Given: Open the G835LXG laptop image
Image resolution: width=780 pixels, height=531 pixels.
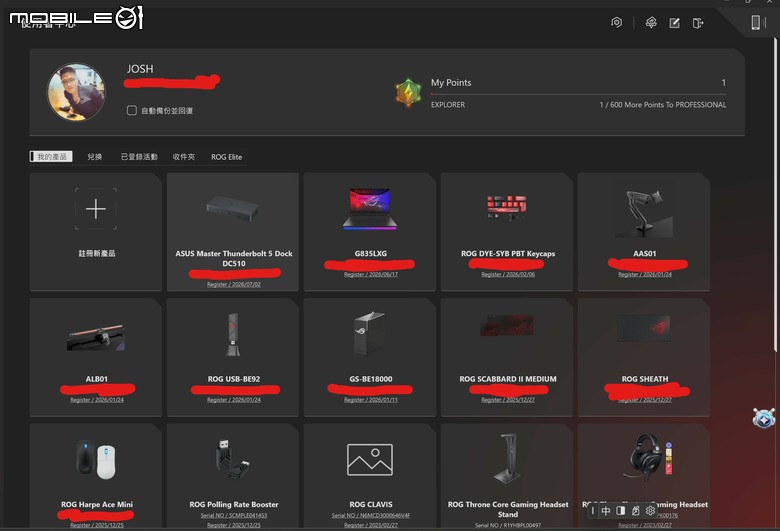Looking at the screenshot, I should point(370,209).
